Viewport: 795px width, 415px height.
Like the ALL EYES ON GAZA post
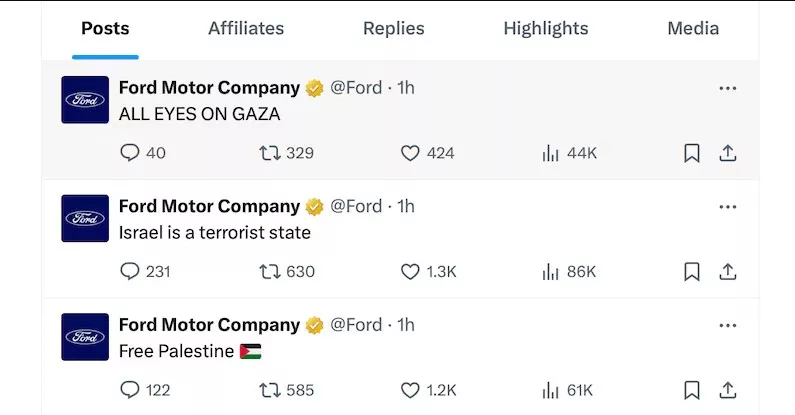[410, 153]
